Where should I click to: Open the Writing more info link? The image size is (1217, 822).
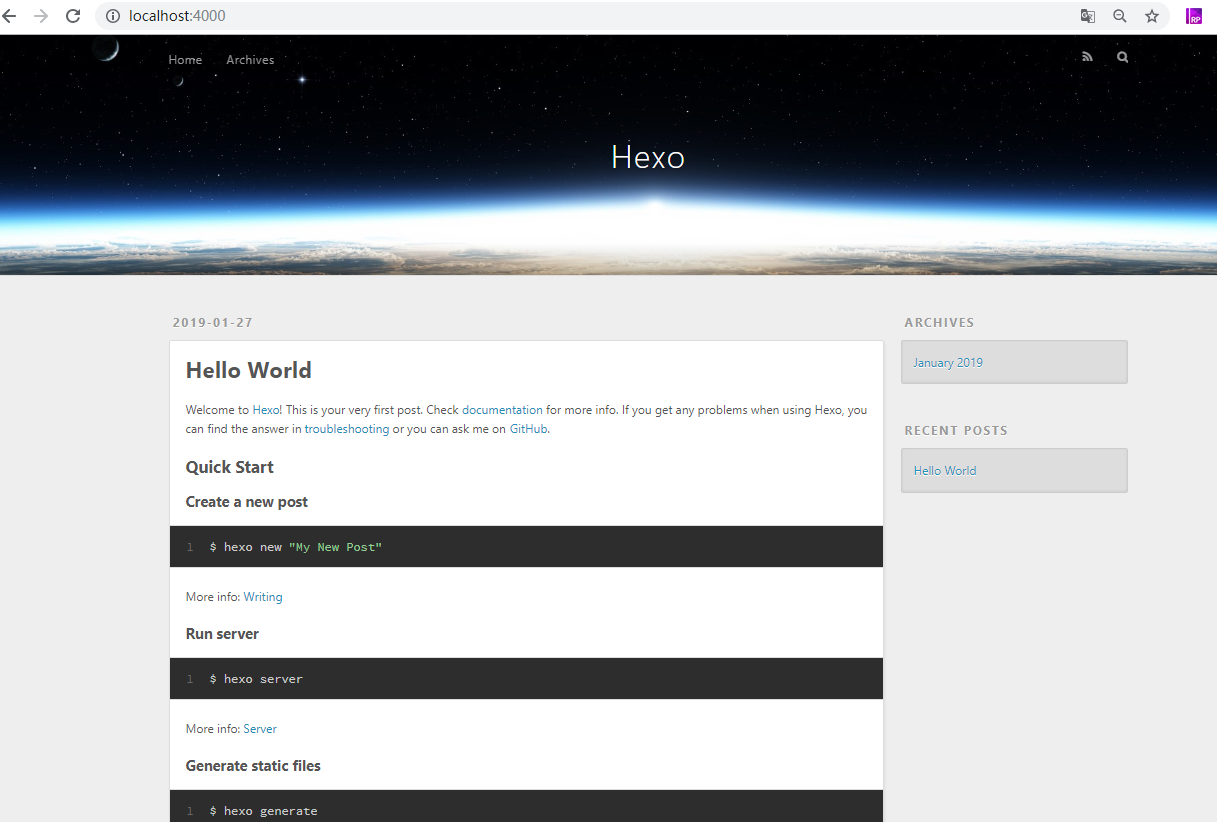point(263,597)
